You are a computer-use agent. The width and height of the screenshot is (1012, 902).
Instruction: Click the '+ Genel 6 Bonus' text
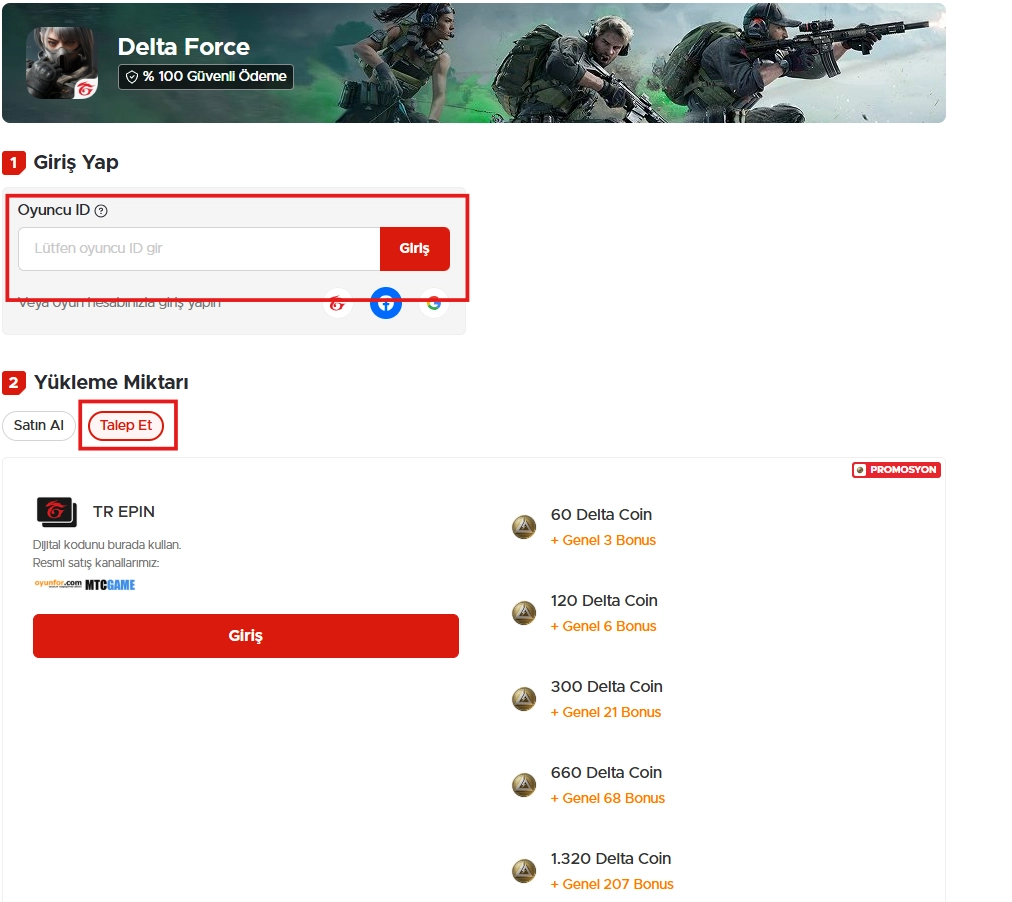tap(603, 626)
